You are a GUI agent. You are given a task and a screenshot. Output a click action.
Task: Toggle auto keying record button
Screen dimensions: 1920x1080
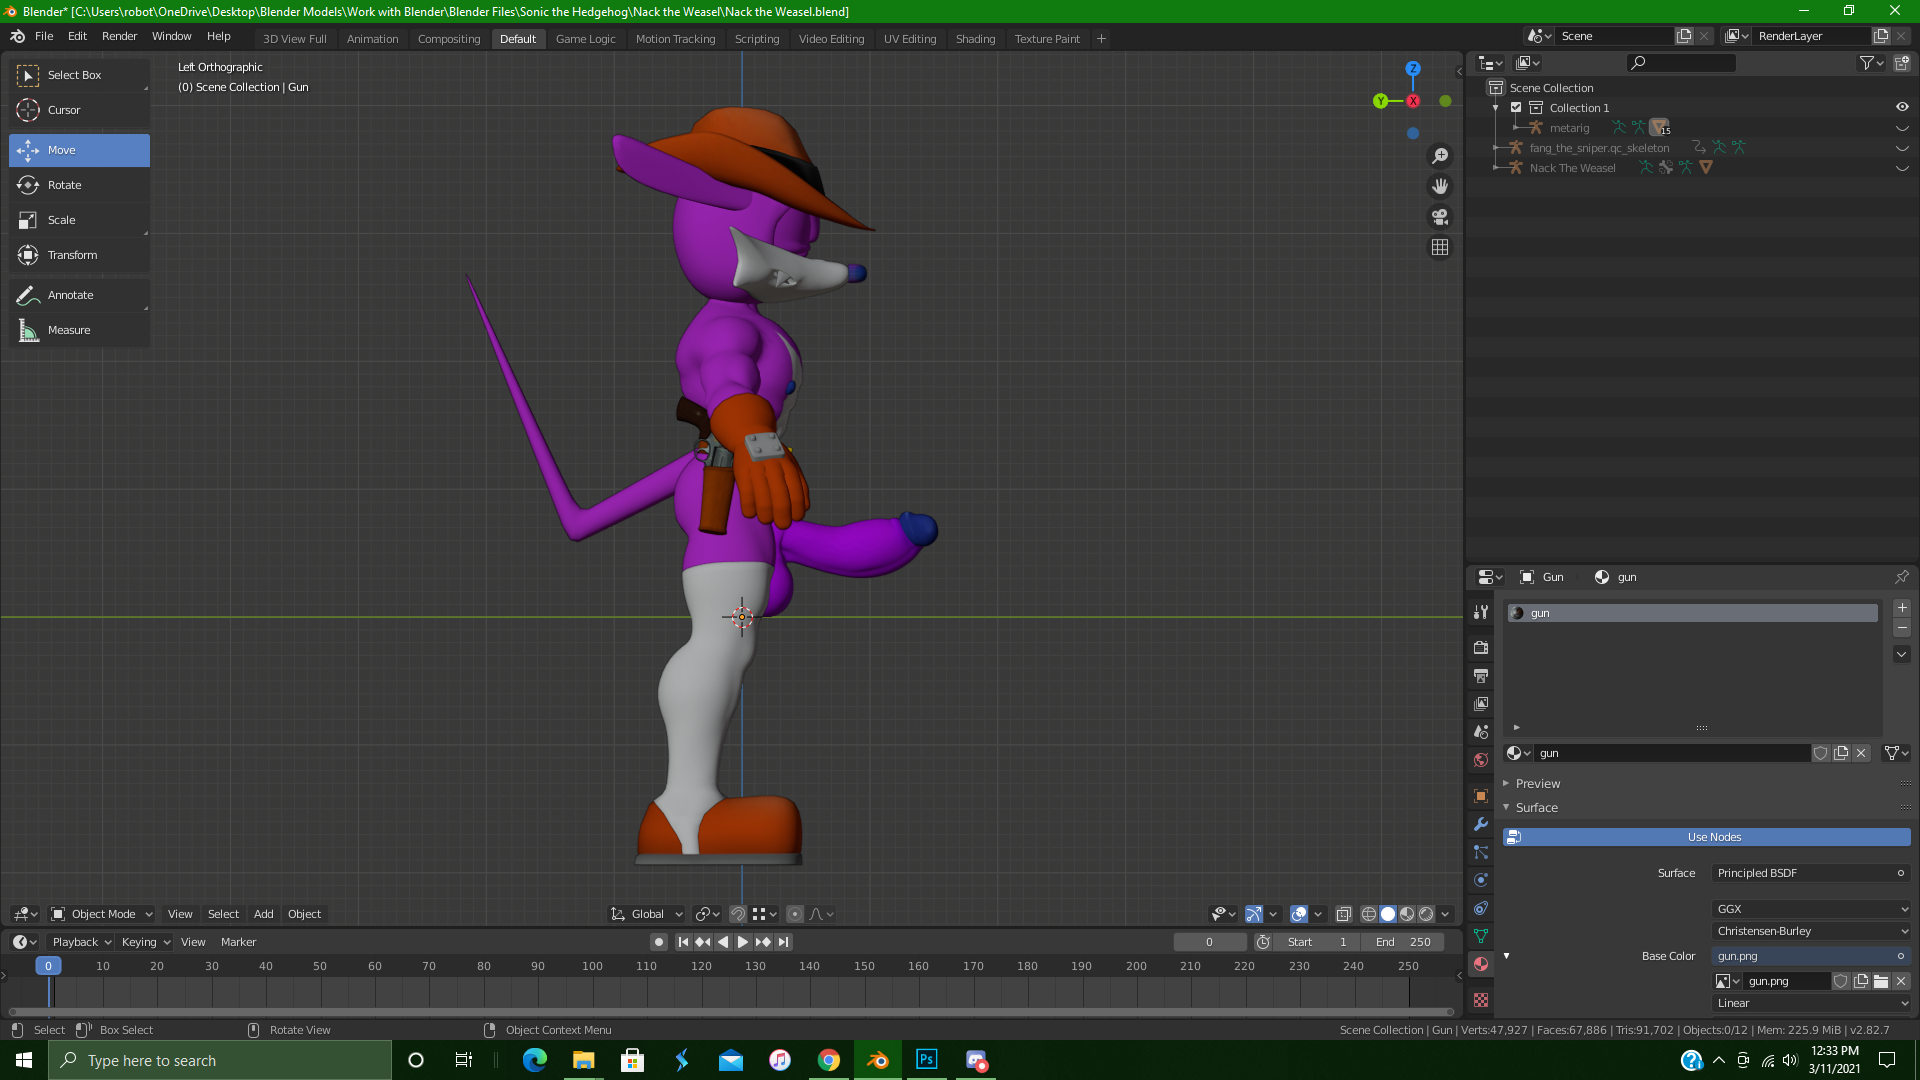[x=658, y=942]
